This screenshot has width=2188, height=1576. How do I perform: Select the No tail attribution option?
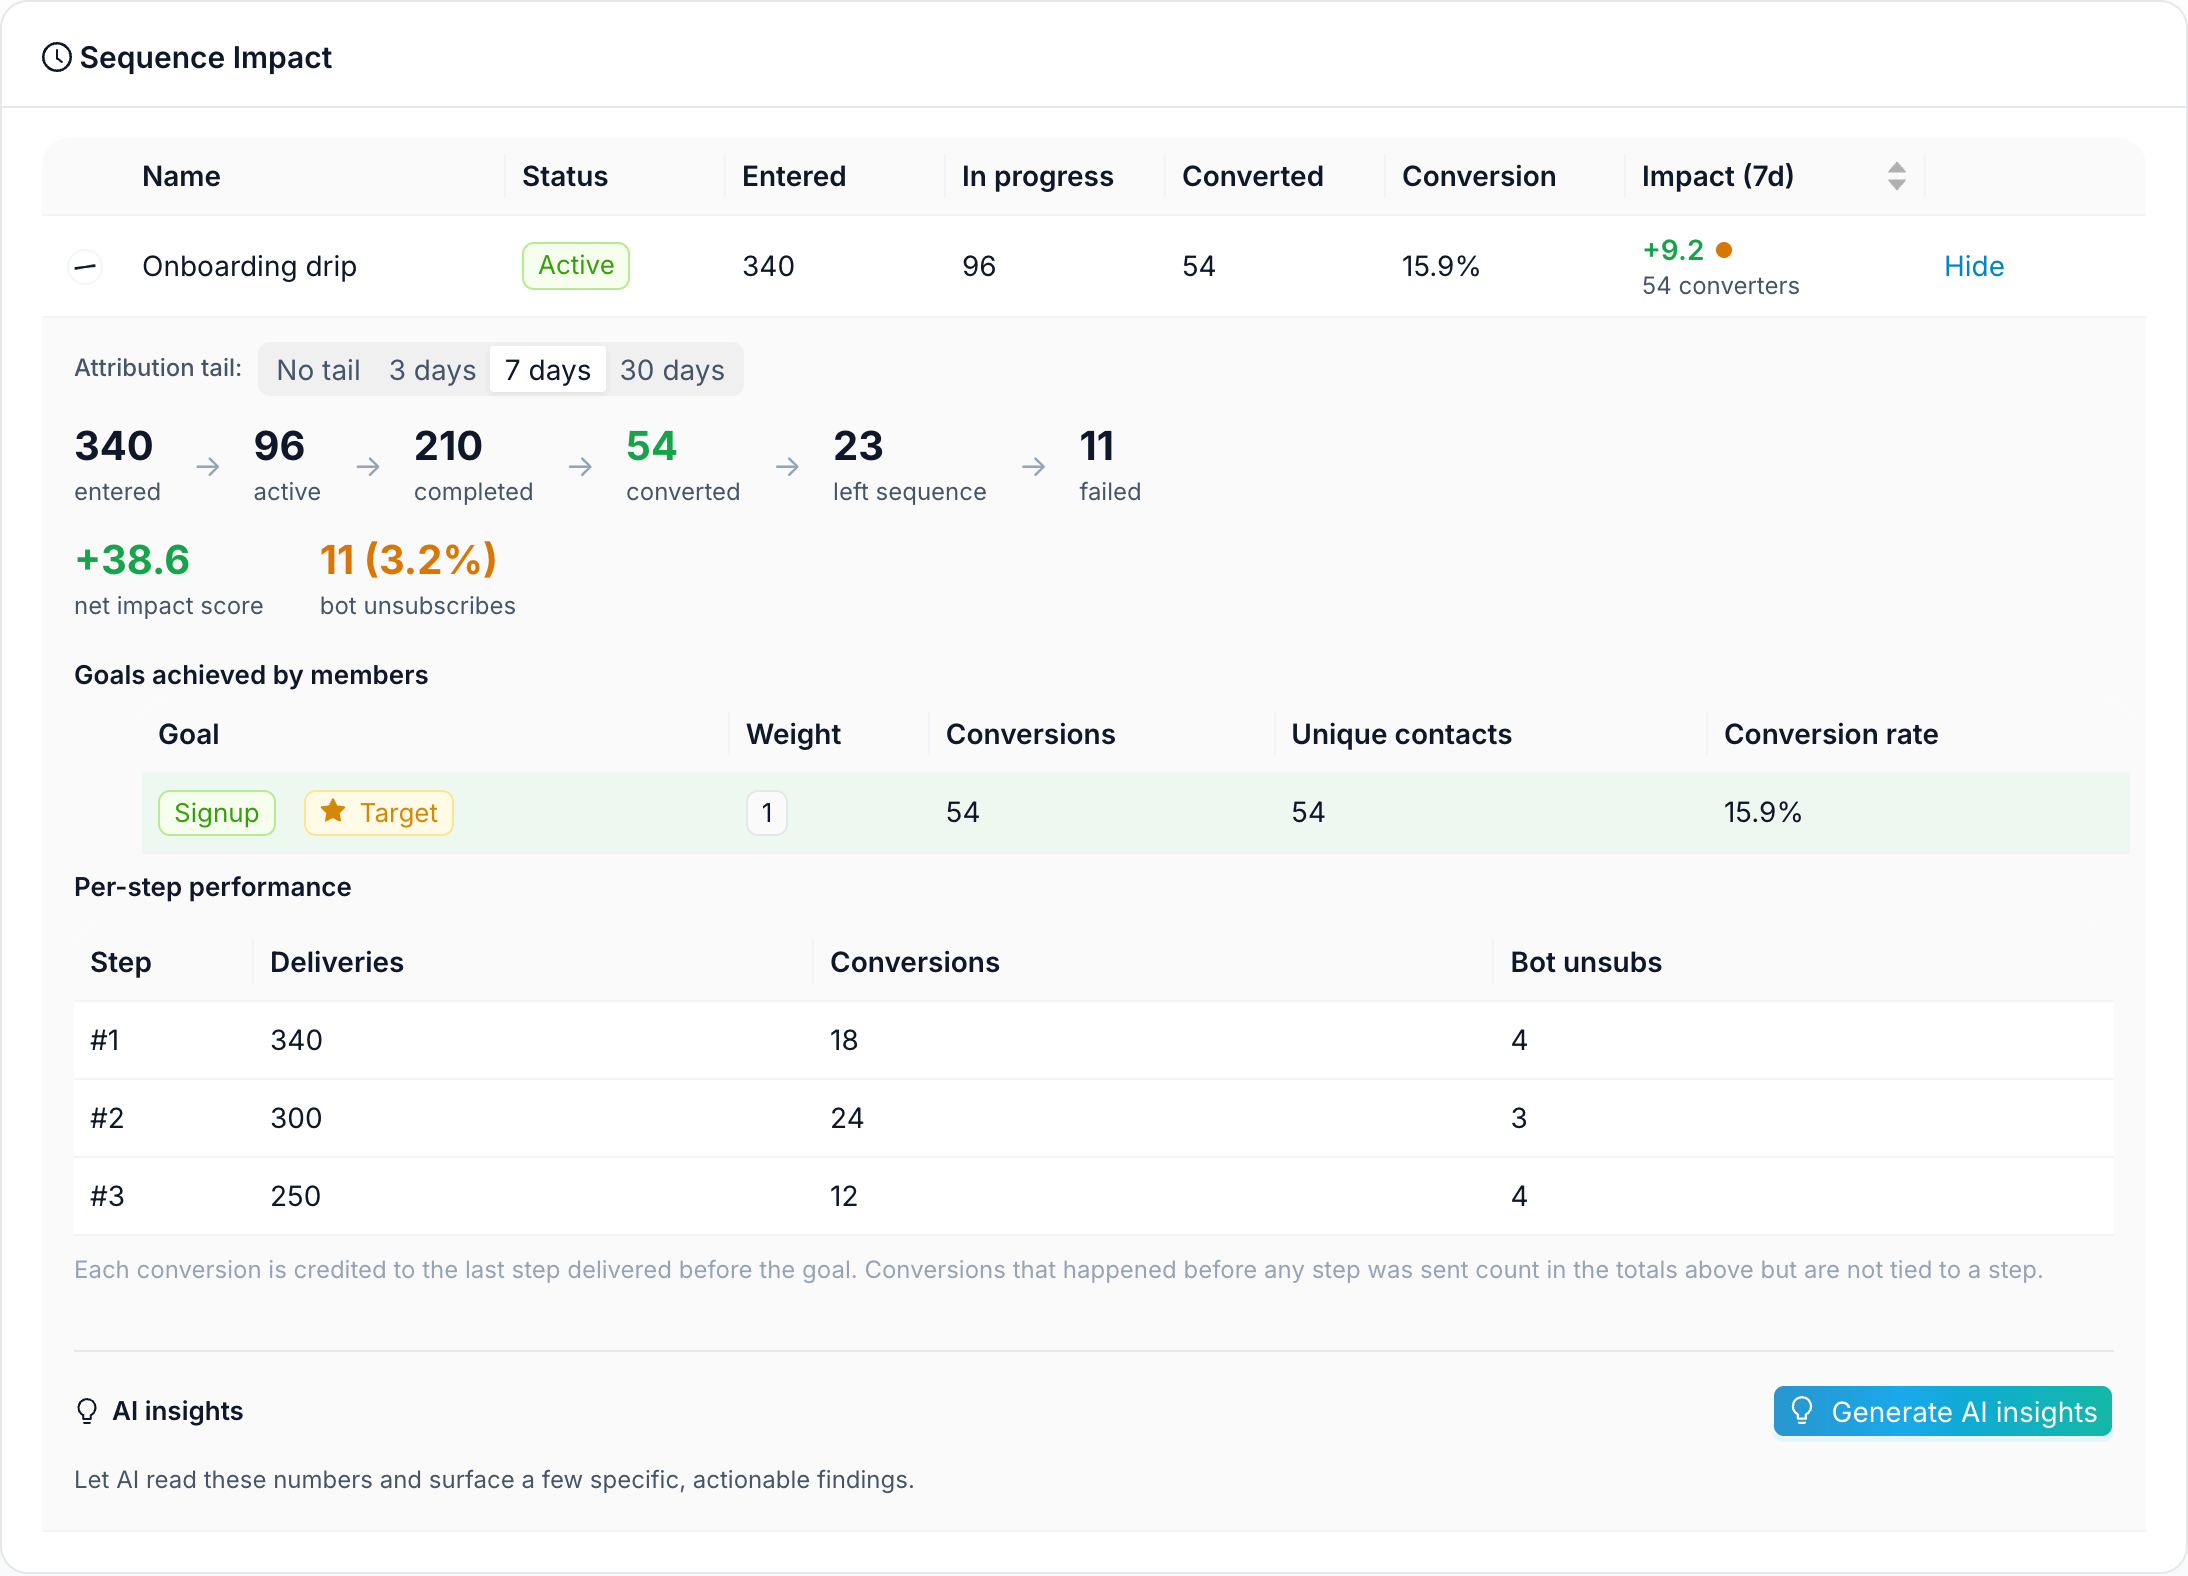tap(318, 370)
